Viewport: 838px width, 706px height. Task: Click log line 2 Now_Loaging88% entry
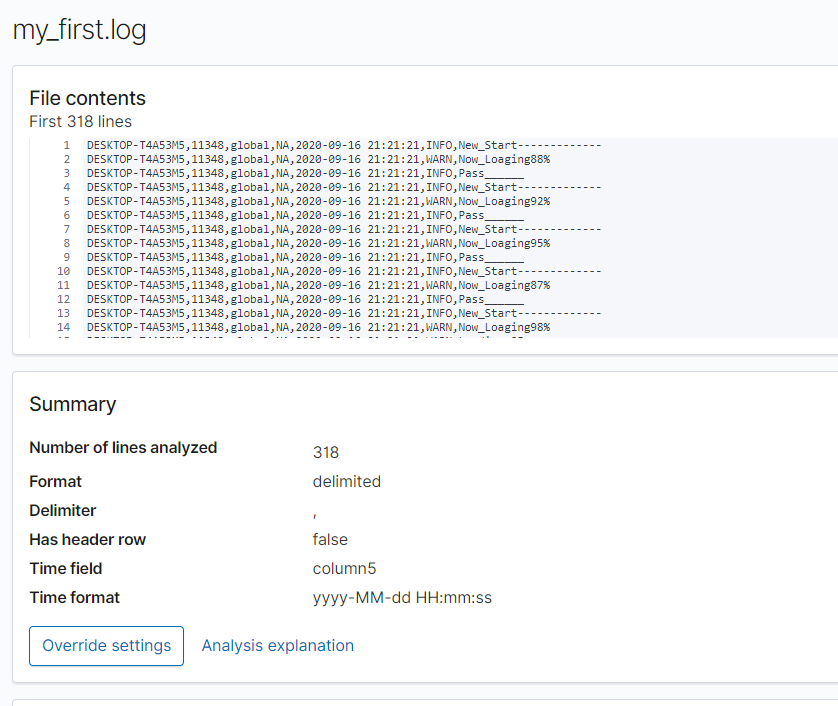click(319, 159)
